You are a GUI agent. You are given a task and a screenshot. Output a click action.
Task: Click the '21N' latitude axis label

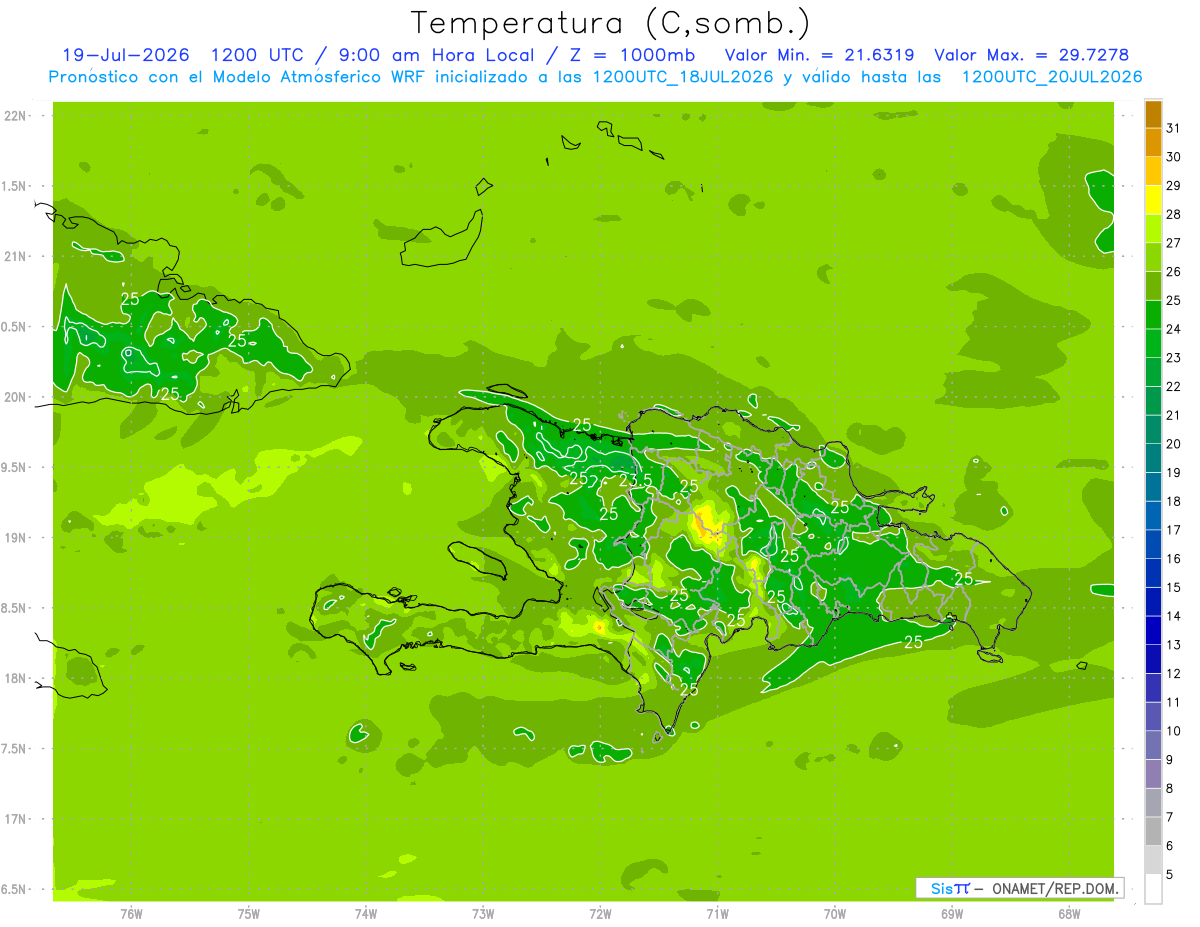(x=14, y=257)
